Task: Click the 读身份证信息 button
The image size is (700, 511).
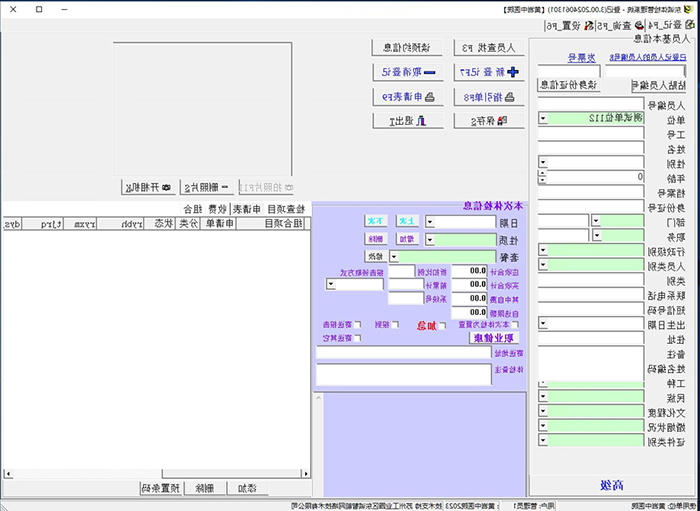Action: pos(569,85)
